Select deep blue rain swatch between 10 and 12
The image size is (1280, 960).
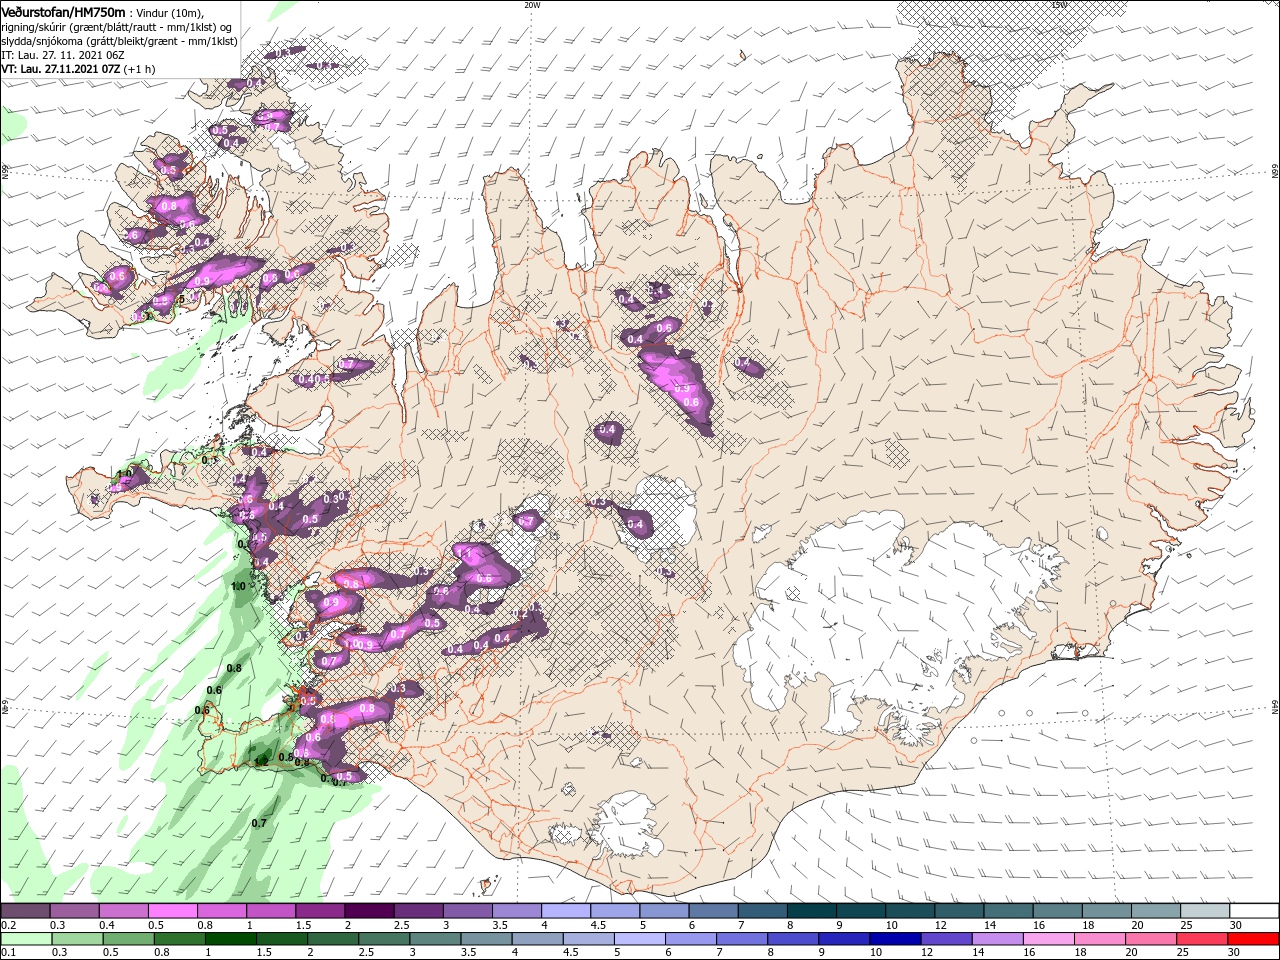tap(895, 939)
